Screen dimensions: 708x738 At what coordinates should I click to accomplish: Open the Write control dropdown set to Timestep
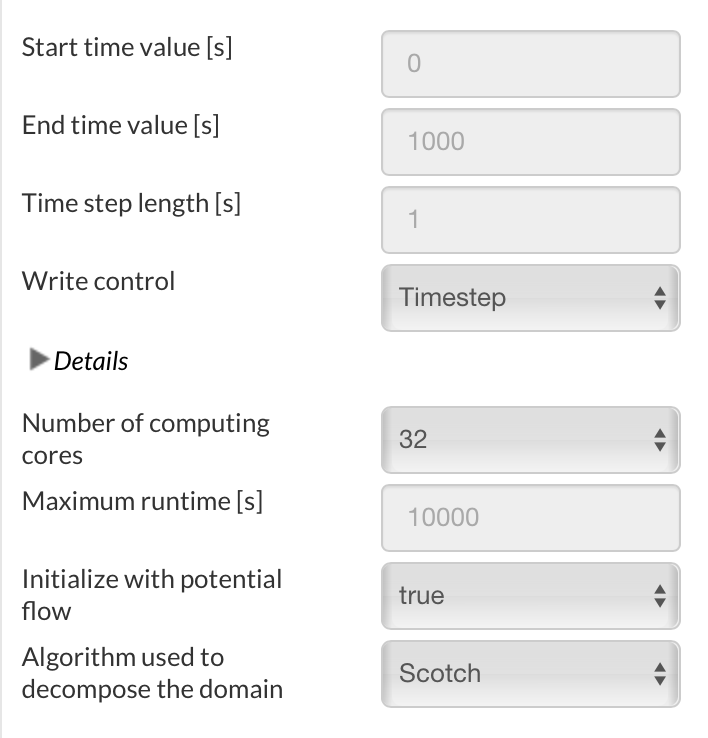(x=530, y=297)
